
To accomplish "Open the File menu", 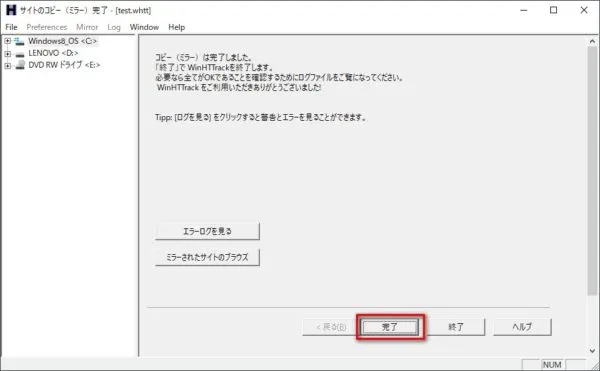I will point(11,27).
